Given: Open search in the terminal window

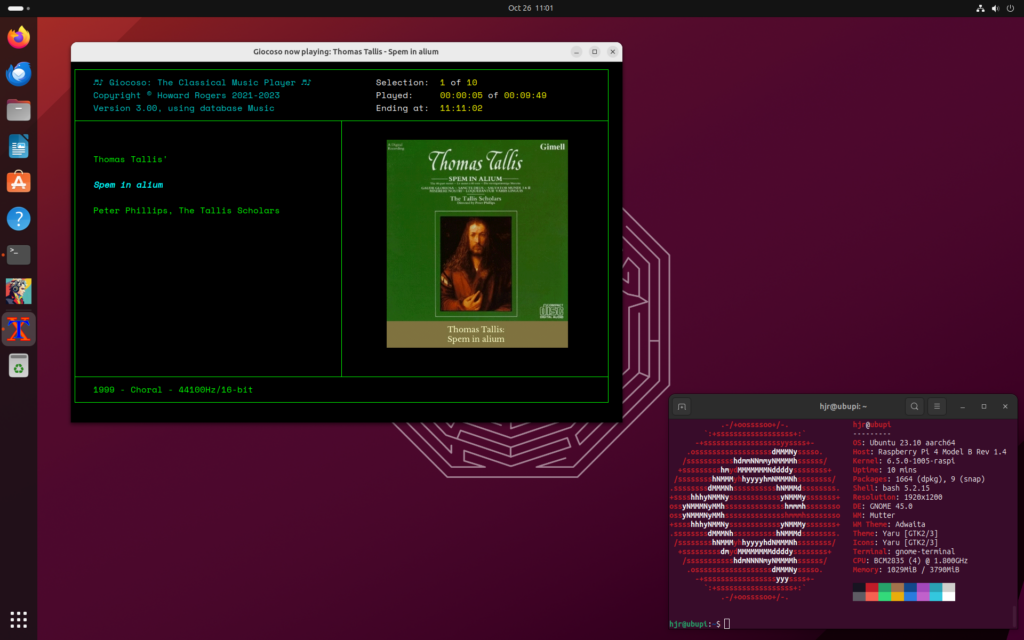Looking at the screenshot, I should [914, 406].
